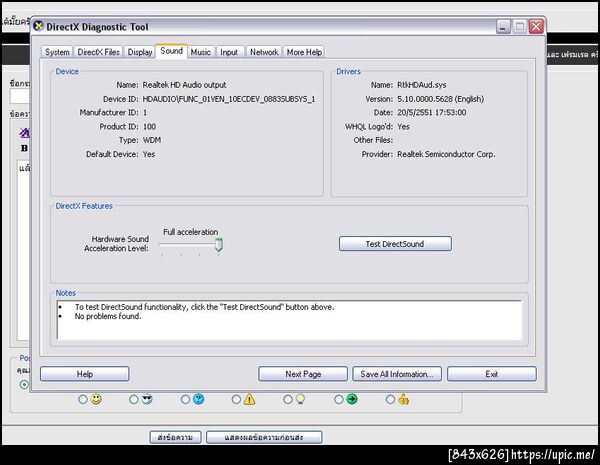Screen dimensions: 600x465
Task: Close the DirectX Diagnostic Tool window
Action: pyautogui.click(x=536, y=27)
